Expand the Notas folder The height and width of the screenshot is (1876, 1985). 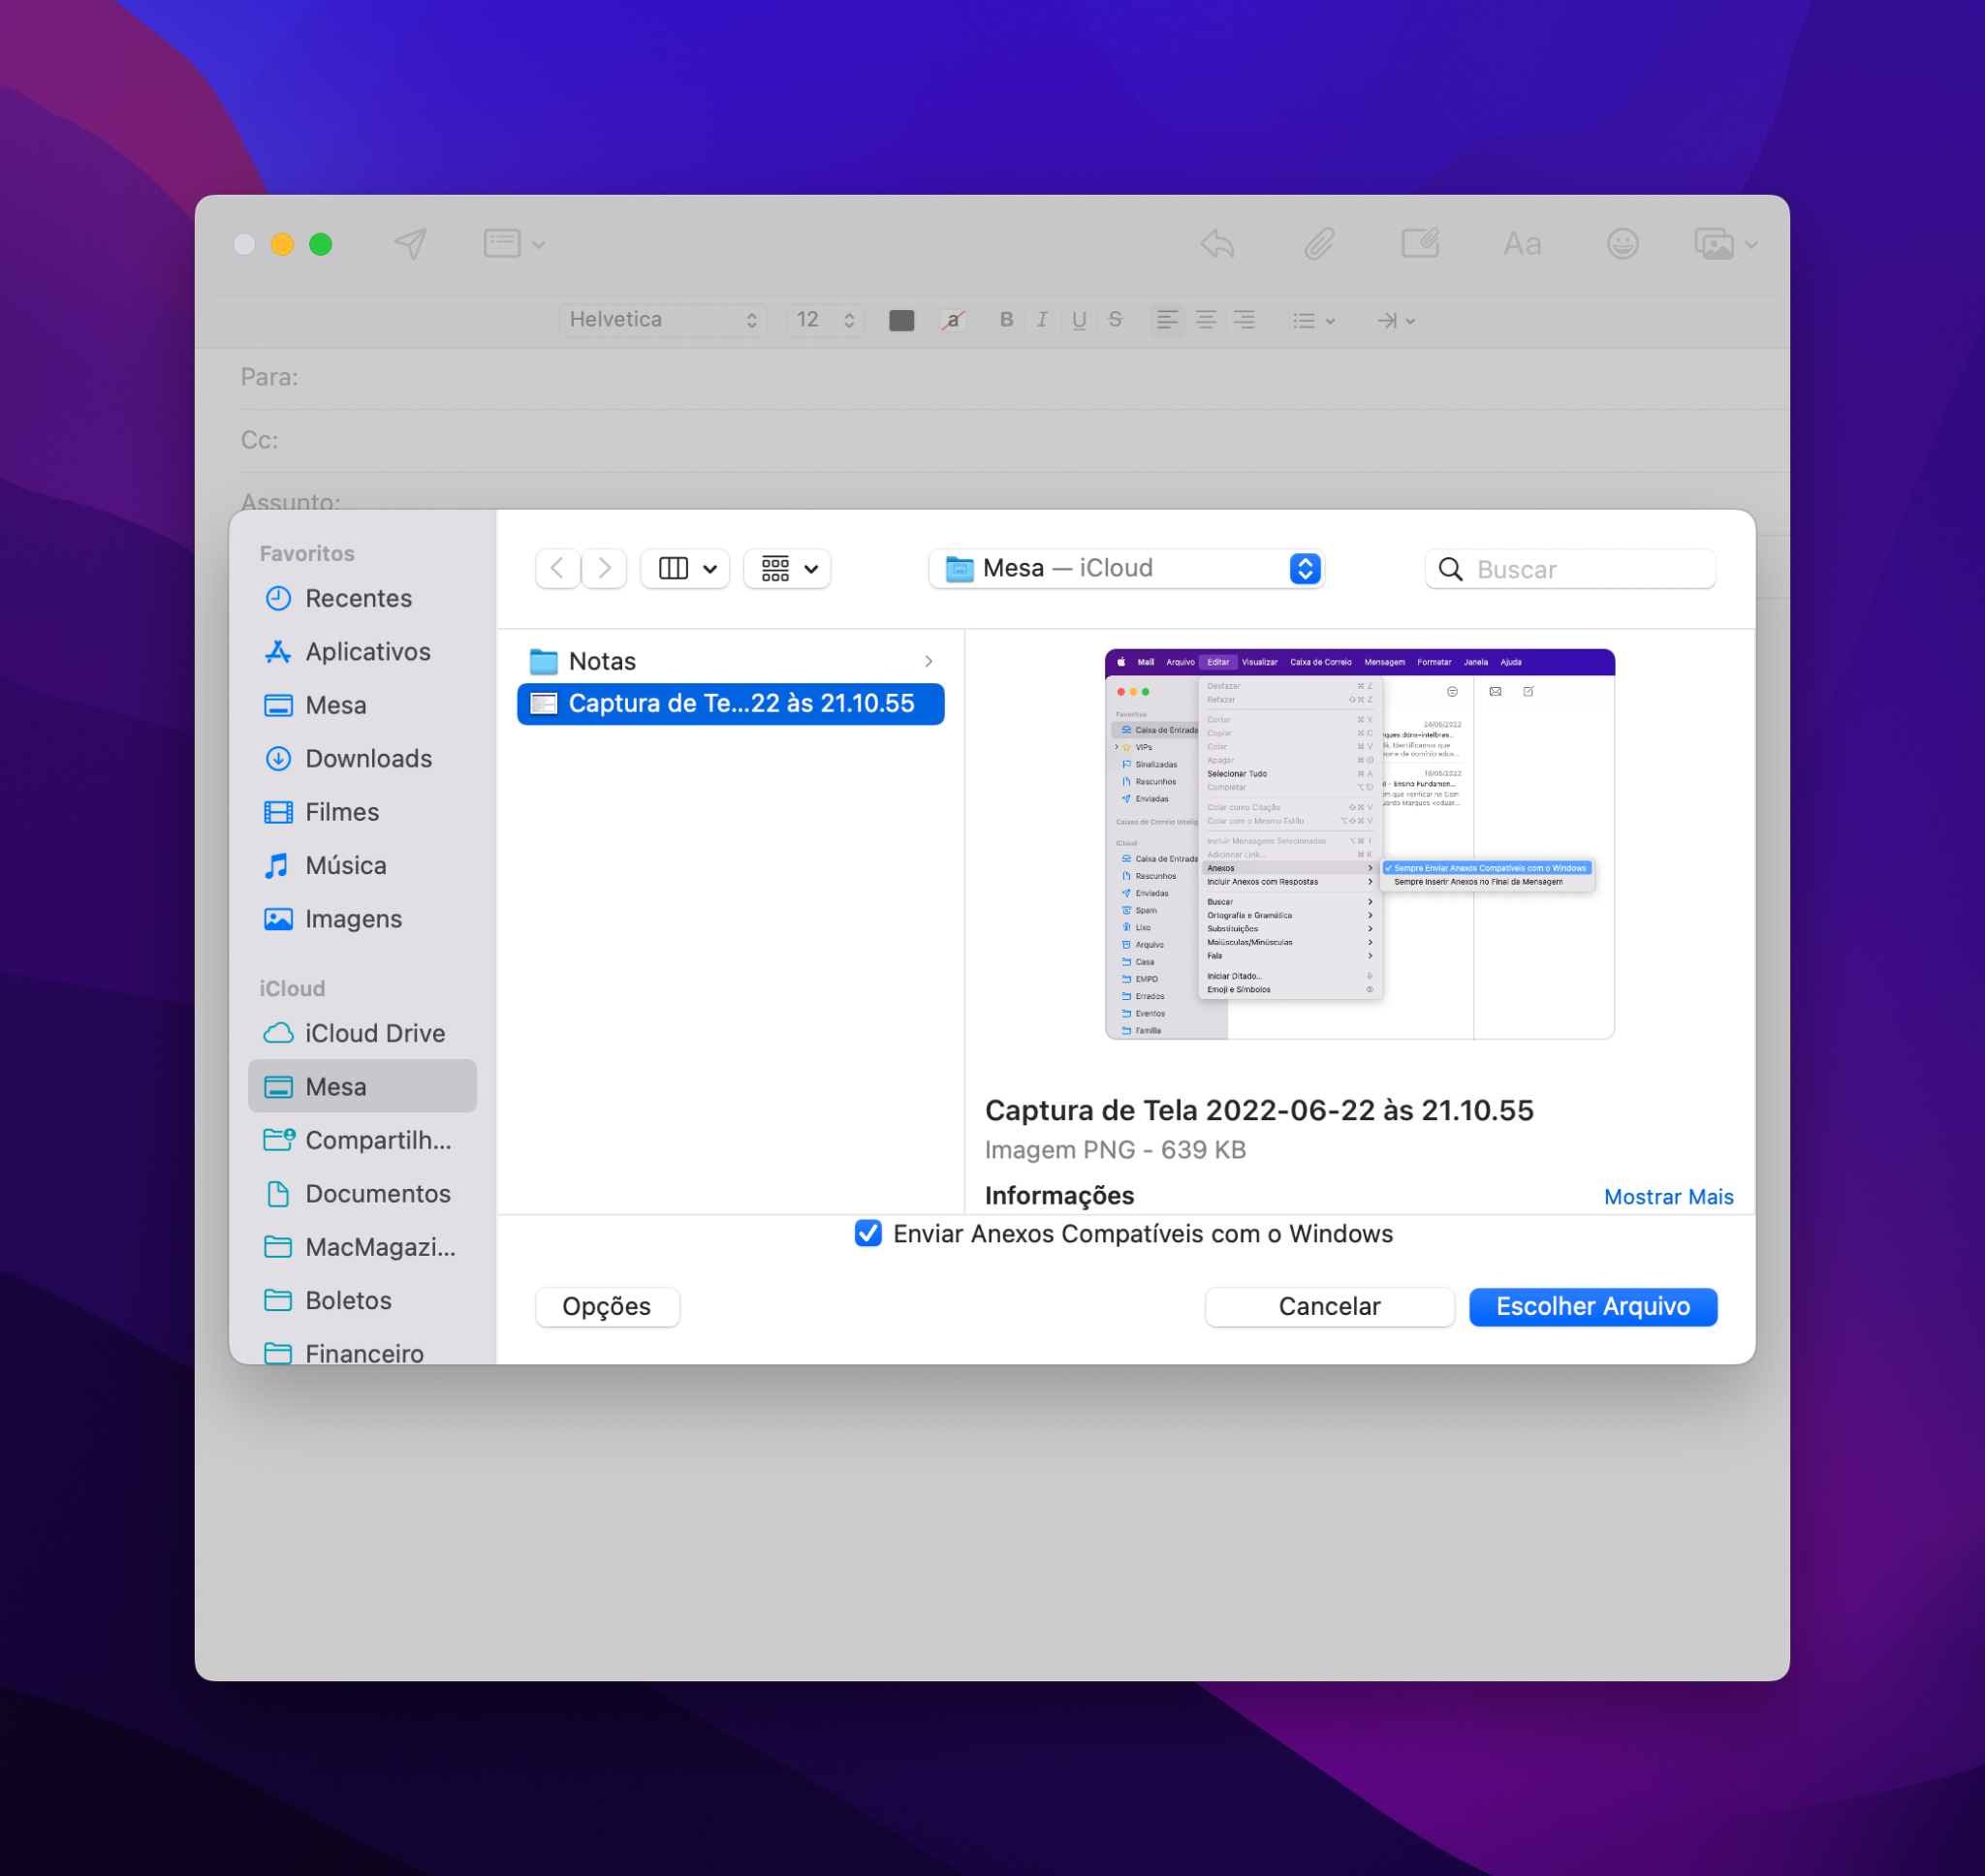point(928,660)
